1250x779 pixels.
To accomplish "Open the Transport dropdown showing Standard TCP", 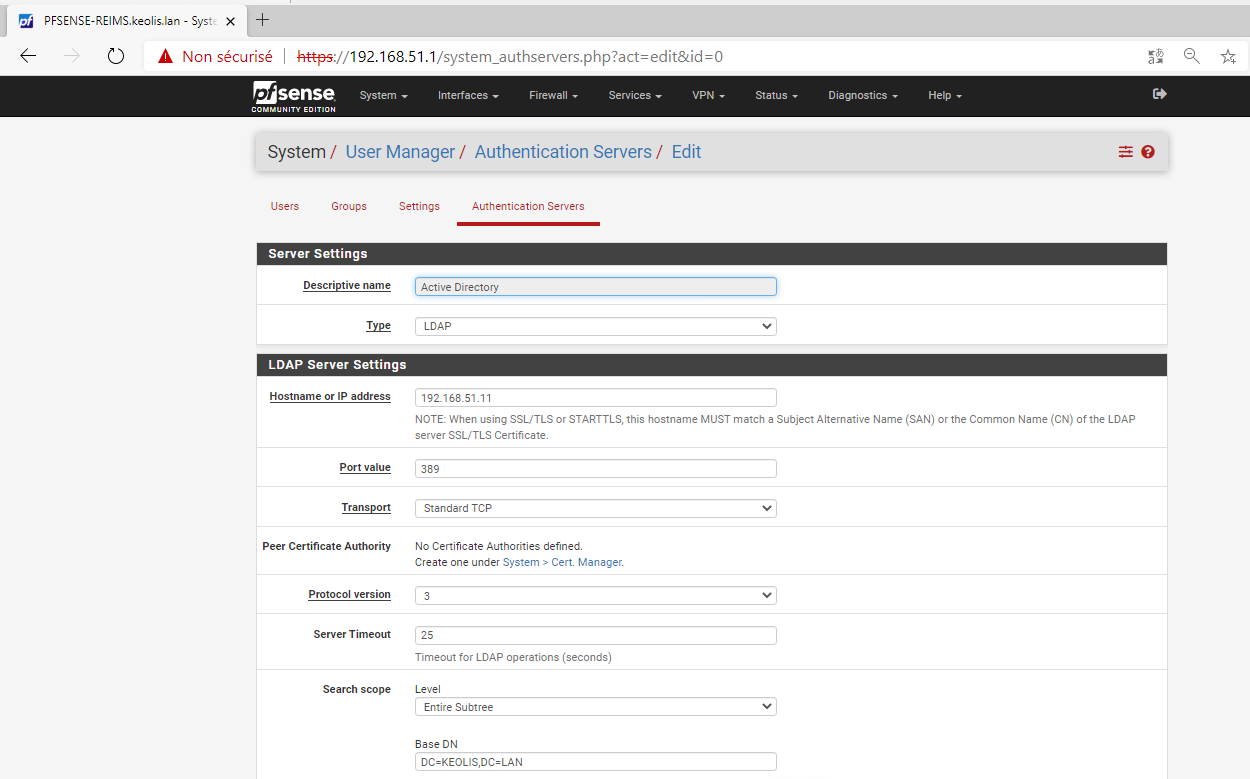I will point(596,508).
